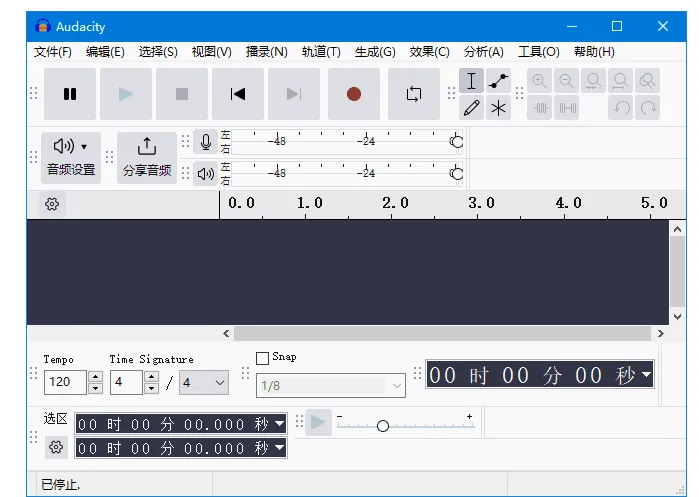Open the selection end time format dropdown
Viewport: 699px width, 497px height.
pyautogui.click(x=280, y=448)
